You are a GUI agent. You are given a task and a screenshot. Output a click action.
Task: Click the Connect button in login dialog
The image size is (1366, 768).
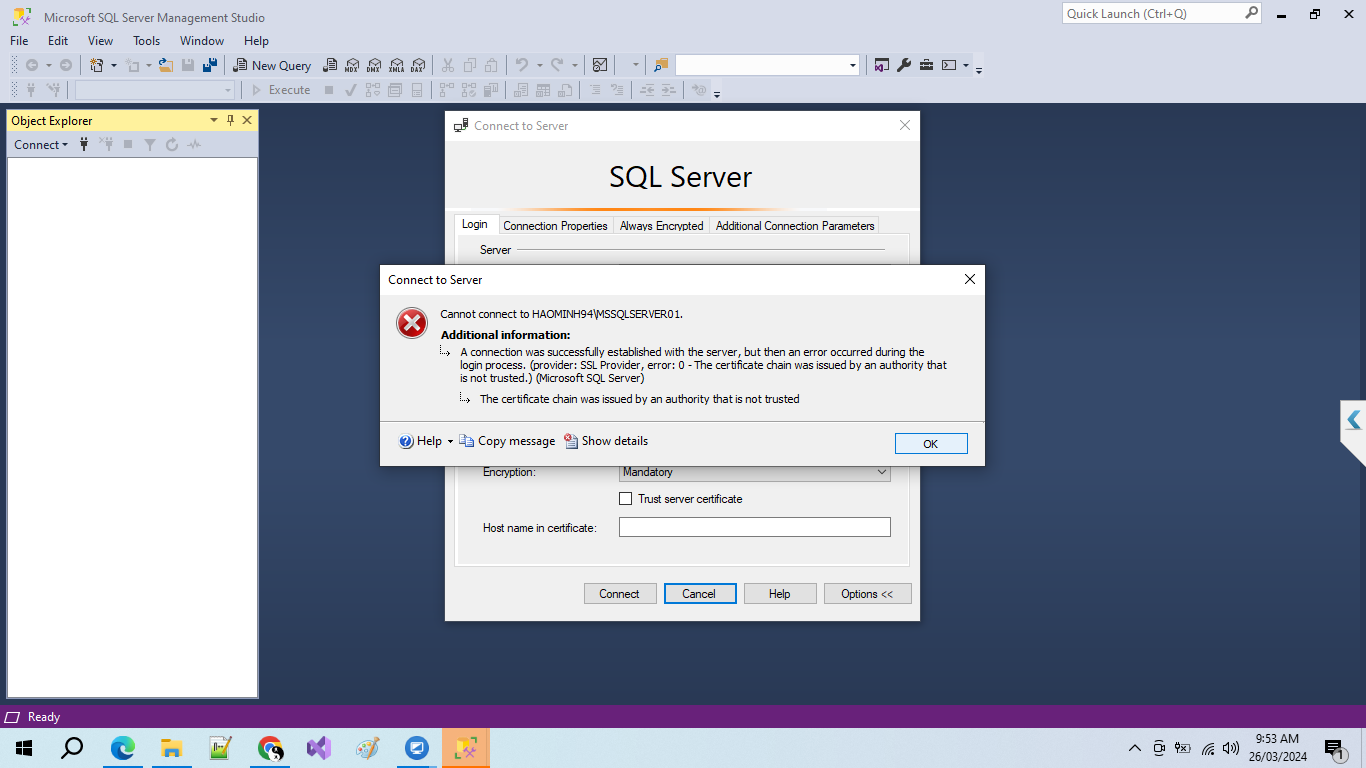point(620,594)
